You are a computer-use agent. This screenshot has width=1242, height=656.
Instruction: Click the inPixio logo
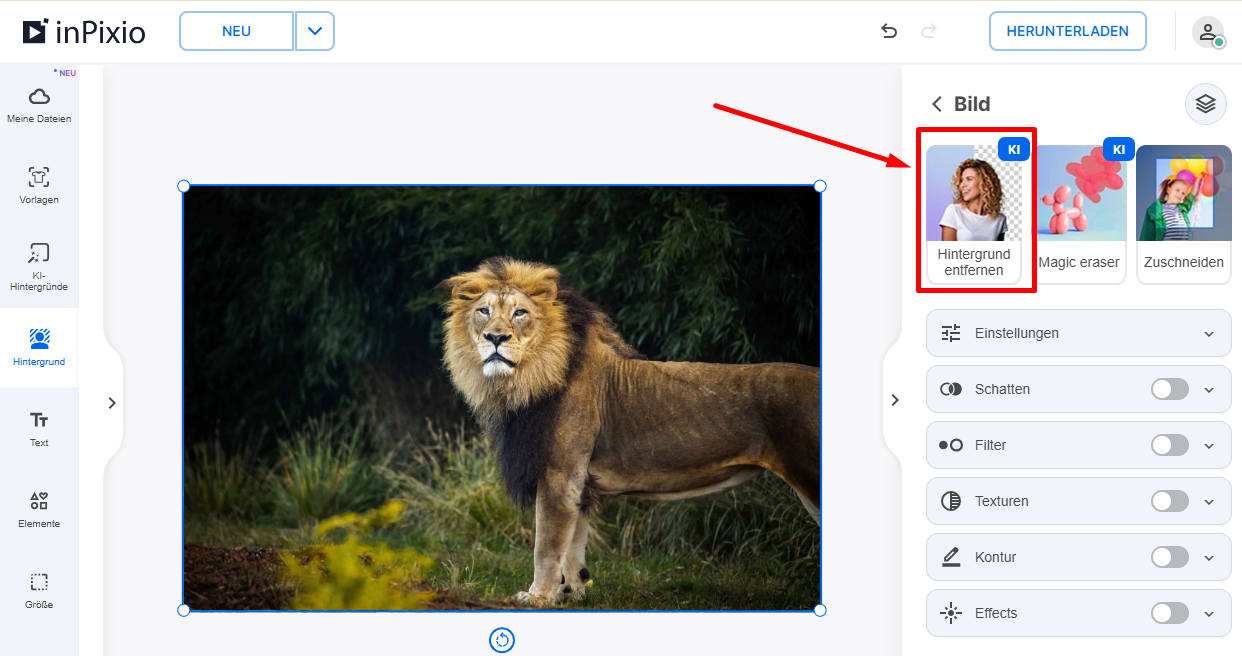[x=84, y=32]
